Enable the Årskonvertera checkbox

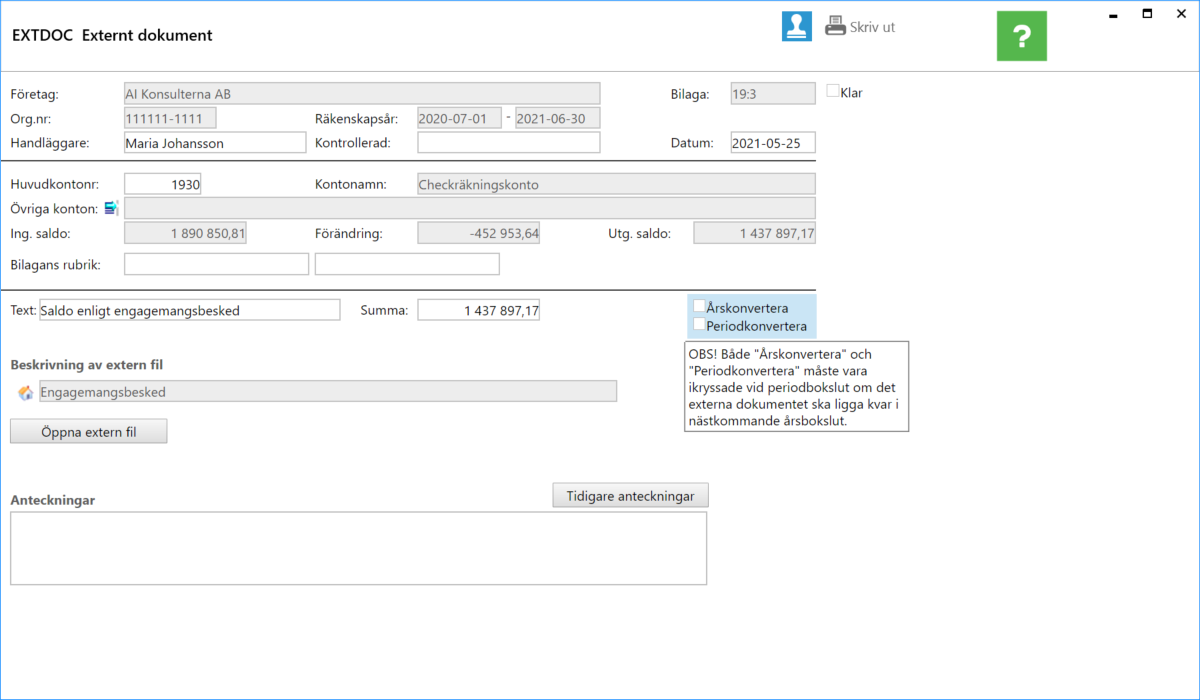[699, 307]
